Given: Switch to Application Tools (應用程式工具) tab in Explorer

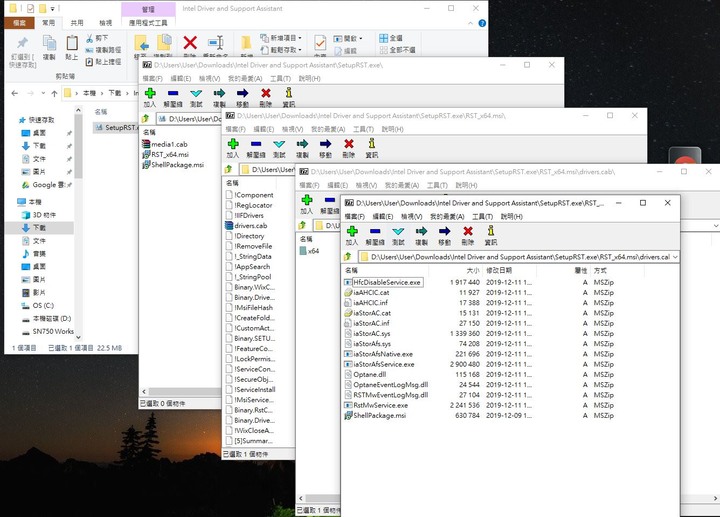Looking at the screenshot, I should coord(148,22).
